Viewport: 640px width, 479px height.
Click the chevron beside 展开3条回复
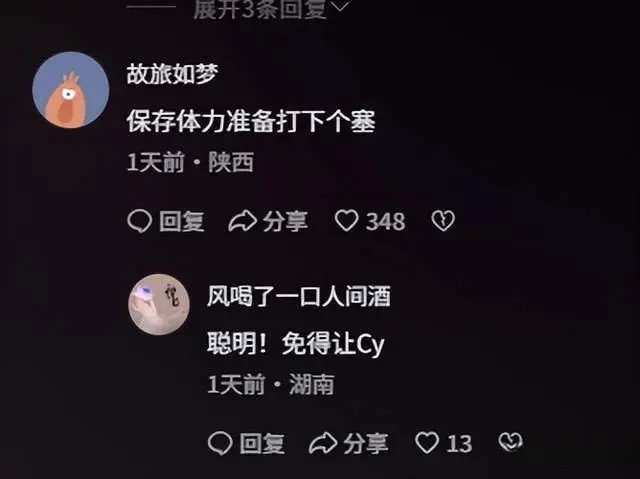click(339, 6)
